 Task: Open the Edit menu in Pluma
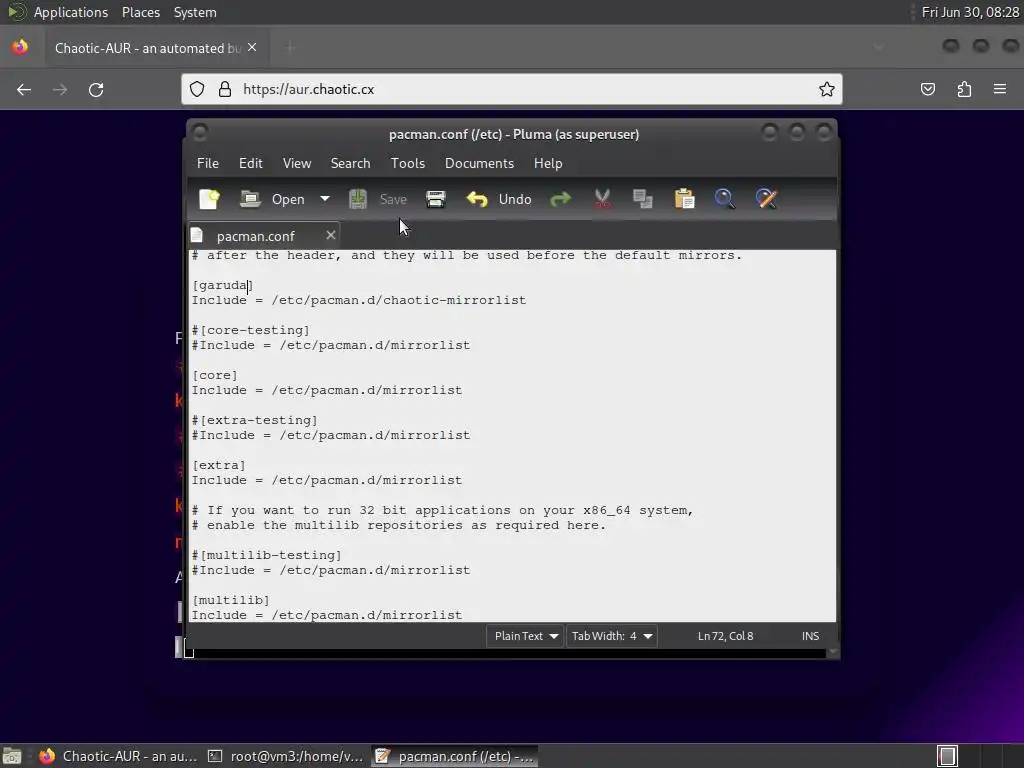point(251,163)
